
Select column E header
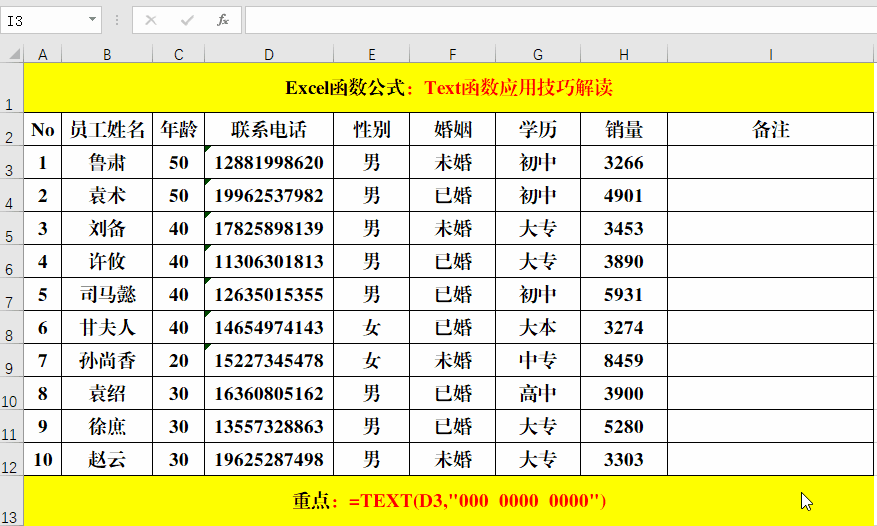click(371, 54)
